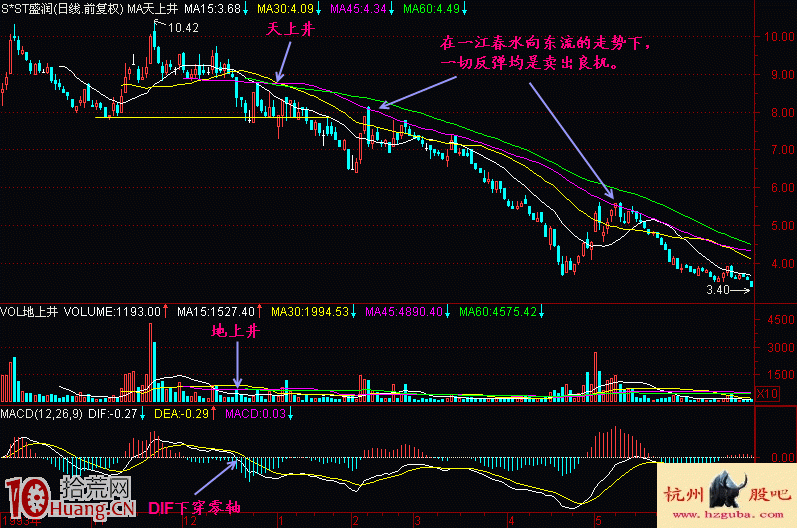Click the 10.00 price axis label

[779, 37]
